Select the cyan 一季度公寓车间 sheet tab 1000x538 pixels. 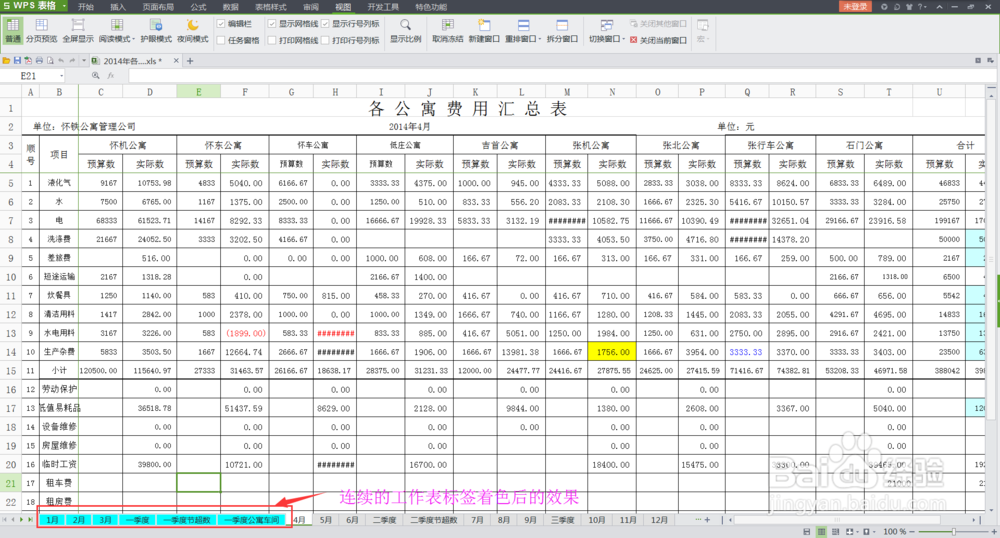click(253, 520)
